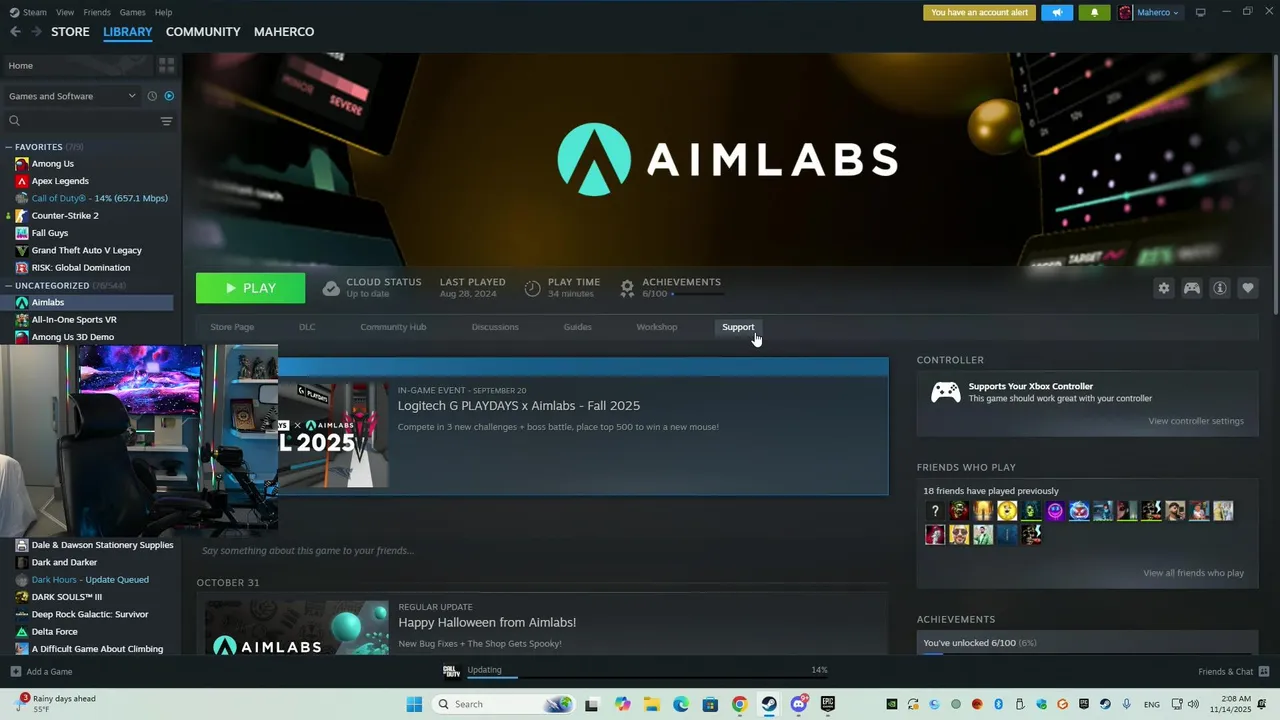Collapse the UNCATEGORIZED category
This screenshot has height=720, width=1280.
(x=9, y=285)
